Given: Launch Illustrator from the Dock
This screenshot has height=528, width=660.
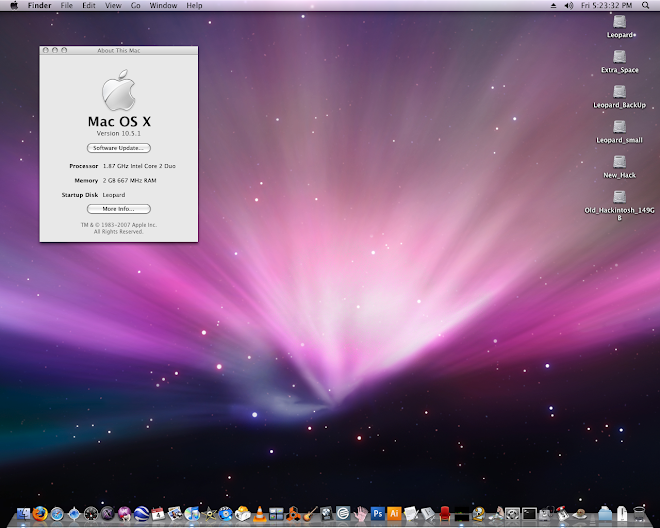Looking at the screenshot, I should (394, 513).
